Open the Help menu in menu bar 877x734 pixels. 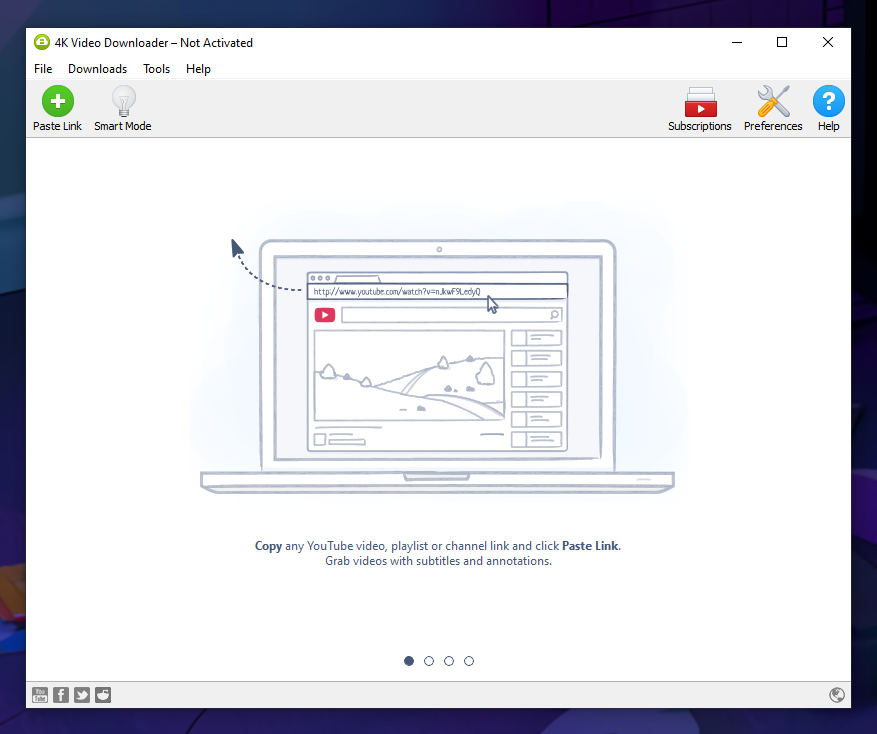tap(198, 69)
